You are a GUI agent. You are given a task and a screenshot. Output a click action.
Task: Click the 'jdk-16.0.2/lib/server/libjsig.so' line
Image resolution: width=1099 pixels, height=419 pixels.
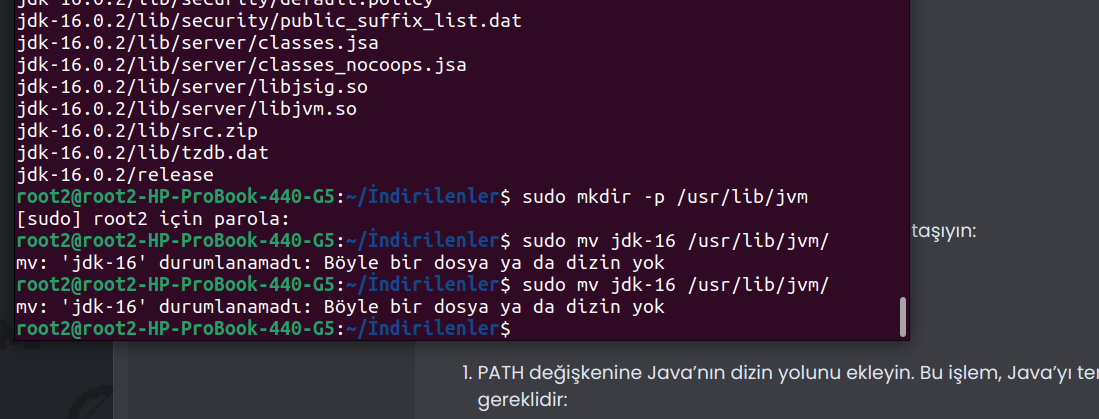(192, 88)
